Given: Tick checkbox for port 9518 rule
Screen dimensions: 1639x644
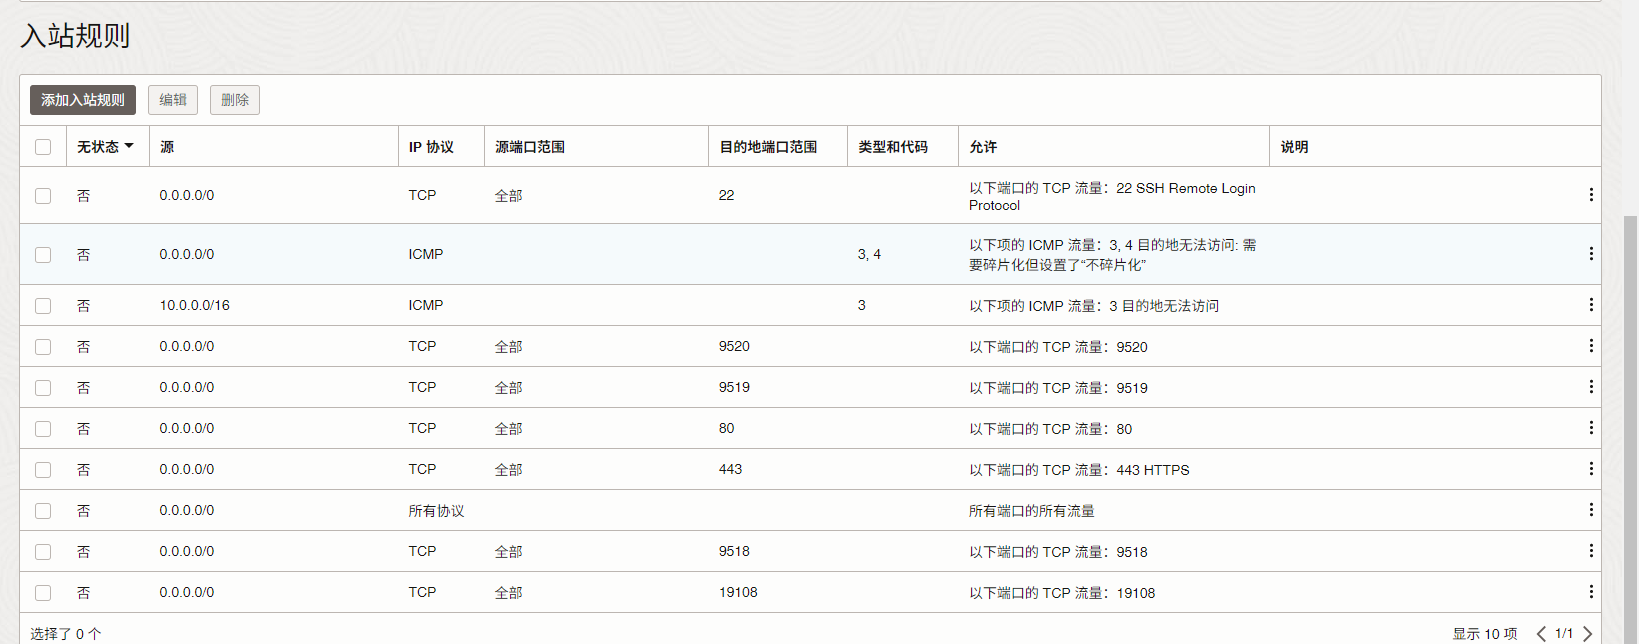Looking at the screenshot, I should (43, 552).
